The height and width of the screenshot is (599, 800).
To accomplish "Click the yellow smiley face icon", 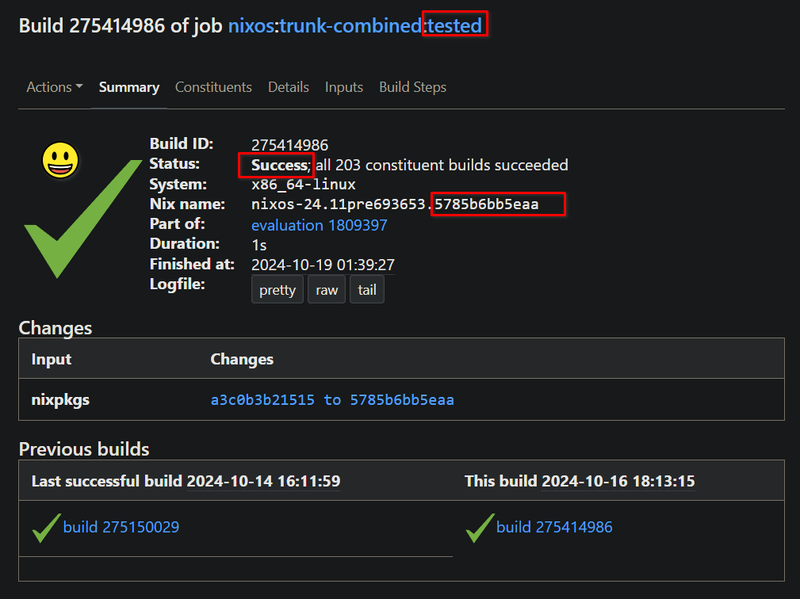I will click(x=60, y=160).
